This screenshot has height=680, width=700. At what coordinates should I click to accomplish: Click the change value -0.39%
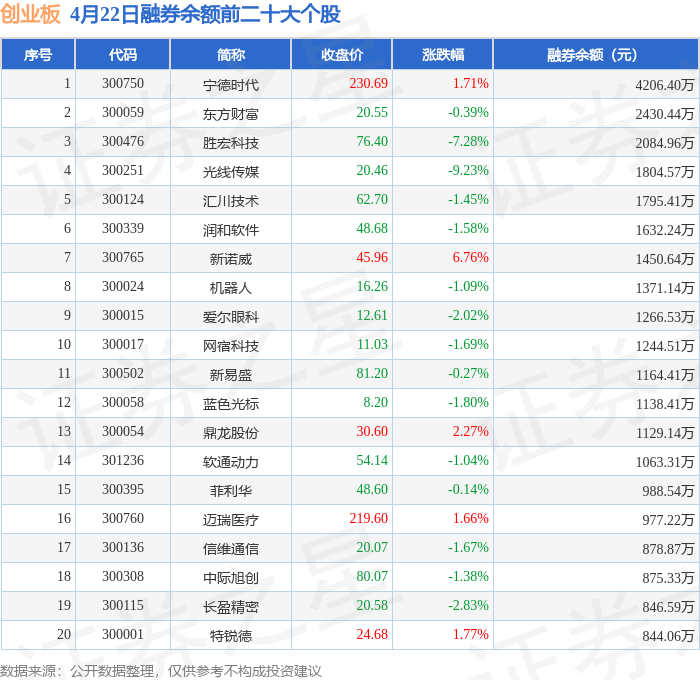point(468,112)
